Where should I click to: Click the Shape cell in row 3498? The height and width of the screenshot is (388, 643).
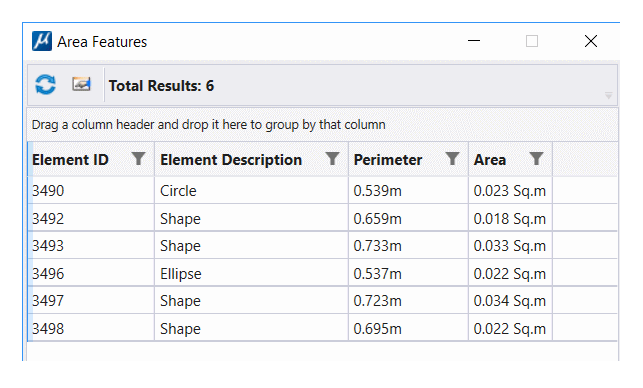(x=251, y=328)
